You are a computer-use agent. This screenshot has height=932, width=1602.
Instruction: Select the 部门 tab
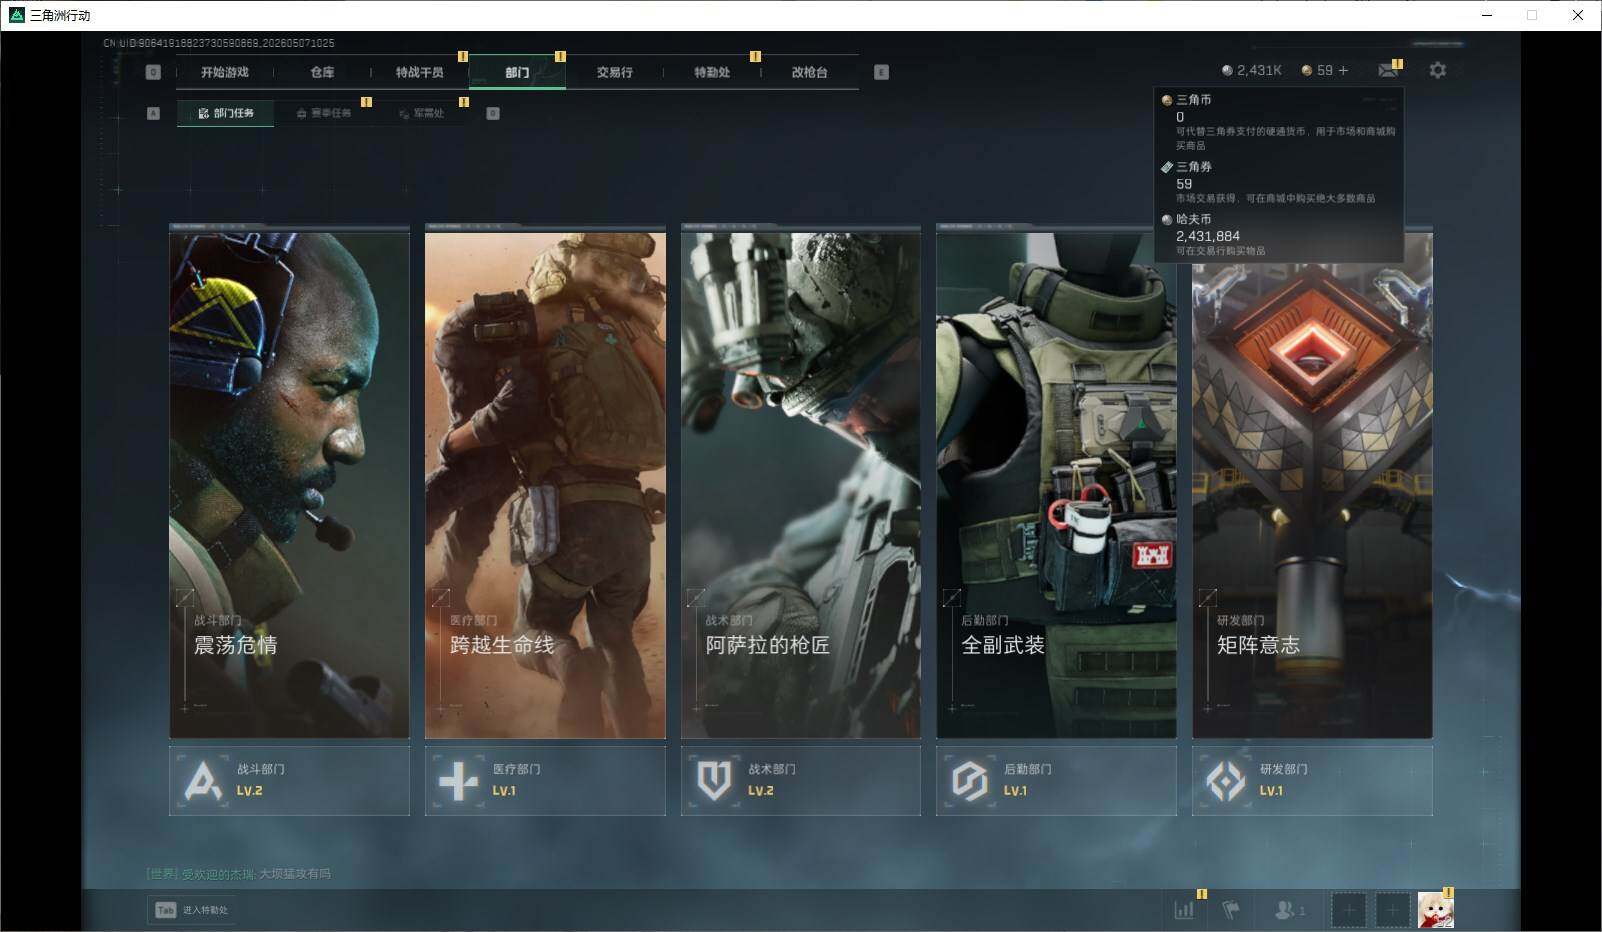tap(517, 72)
